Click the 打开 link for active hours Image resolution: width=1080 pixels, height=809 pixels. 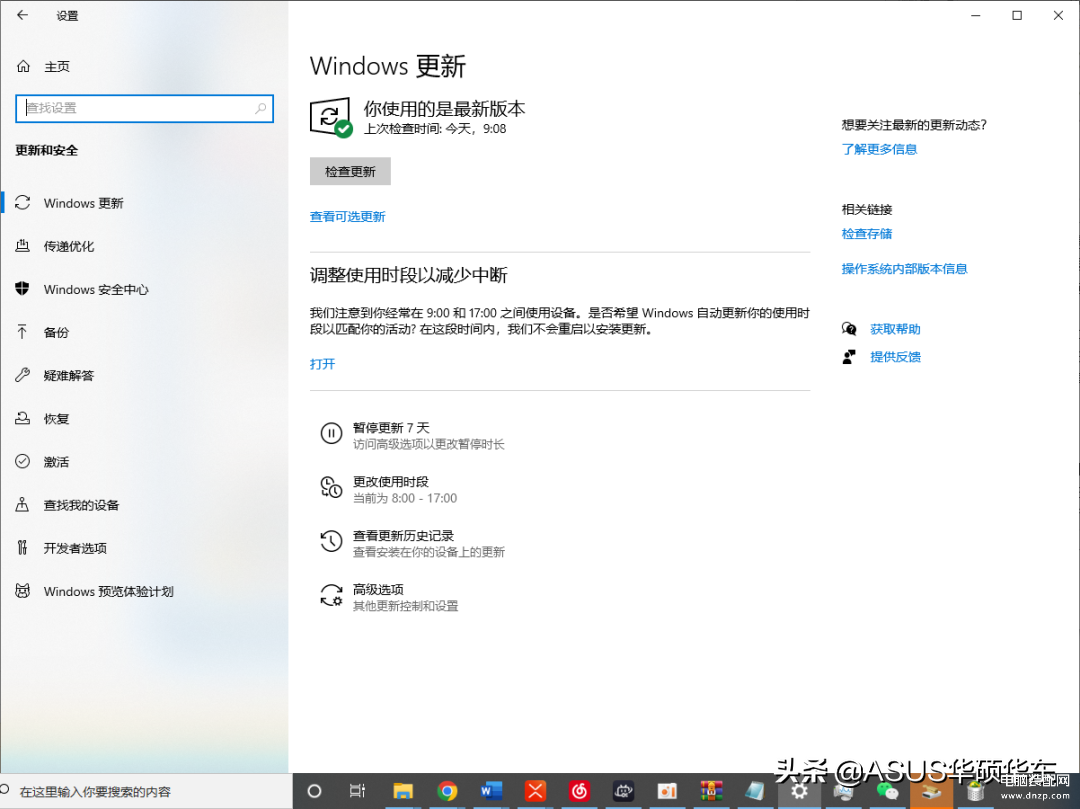pos(322,364)
